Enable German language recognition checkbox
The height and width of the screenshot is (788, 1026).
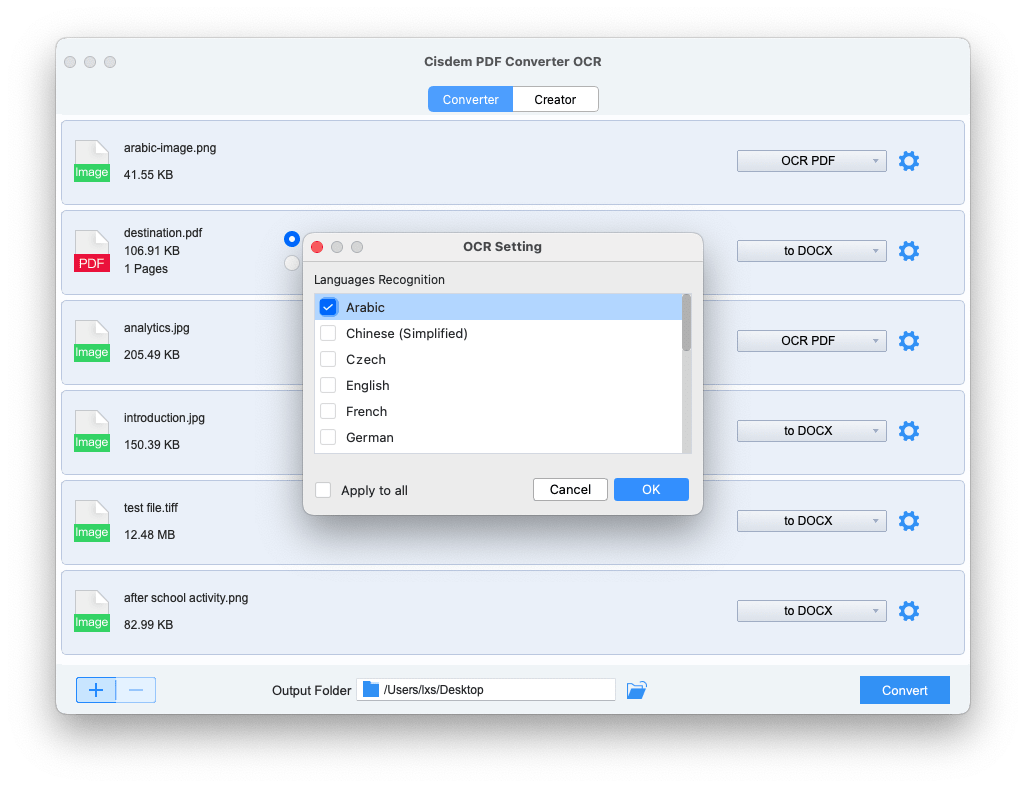328,437
